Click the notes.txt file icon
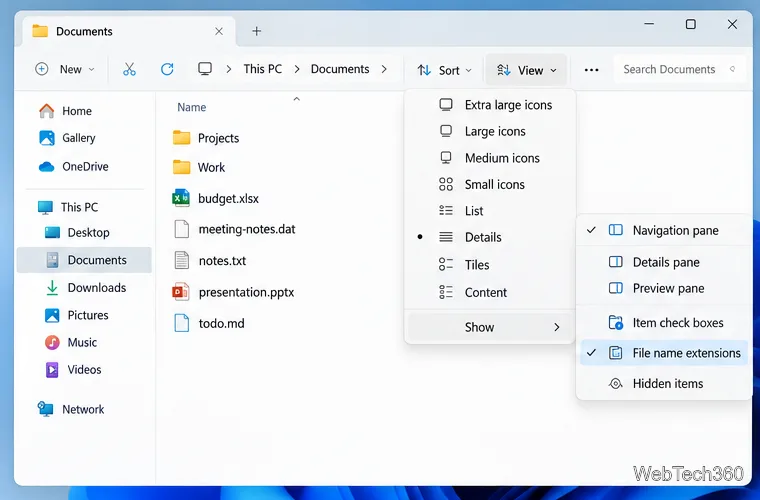The height and width of the screenshot is (500, 760). pyautogui.click(x=182, y=260)
